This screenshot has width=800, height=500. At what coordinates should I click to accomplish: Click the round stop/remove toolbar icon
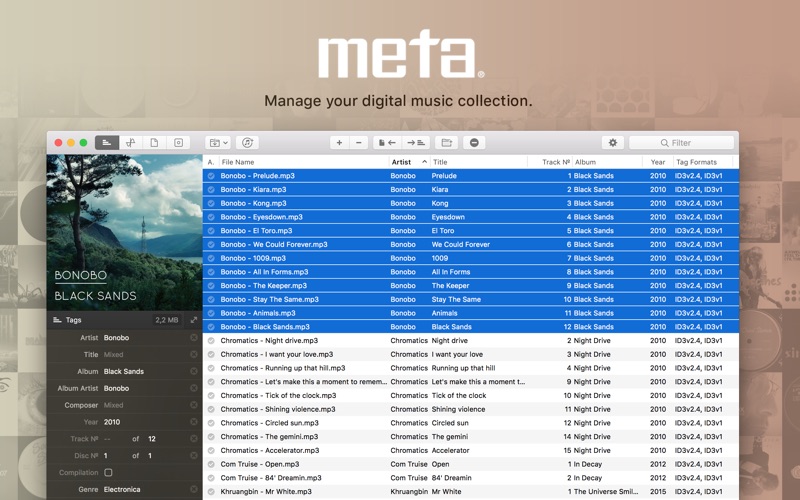[474, 143]
